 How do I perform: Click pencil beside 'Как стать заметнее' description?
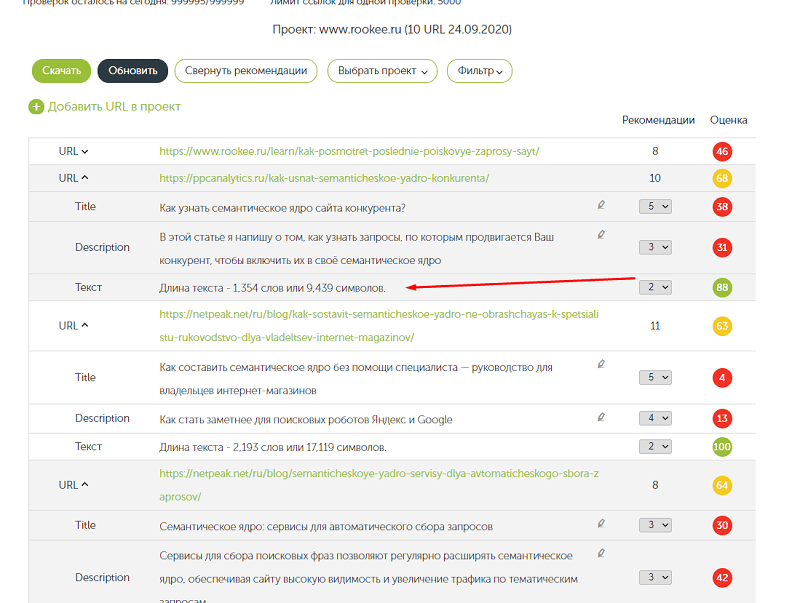601,416
